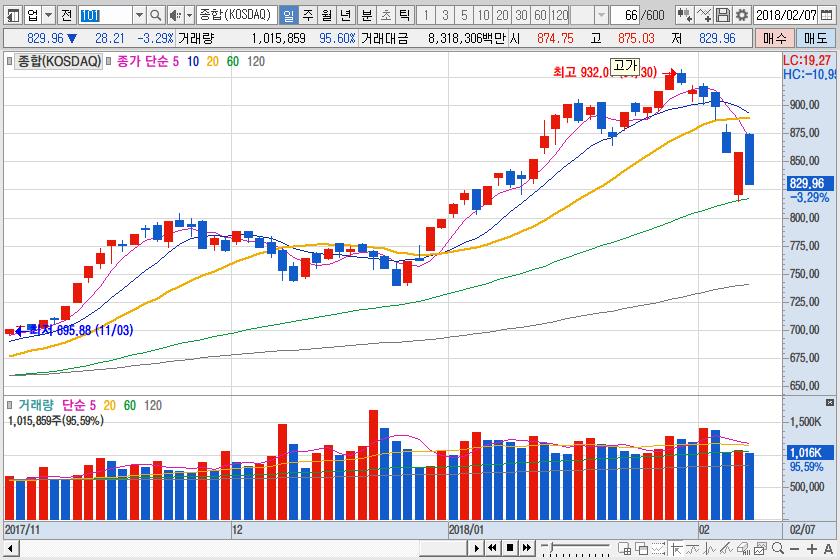Zoom in with the plus icon

812,548
